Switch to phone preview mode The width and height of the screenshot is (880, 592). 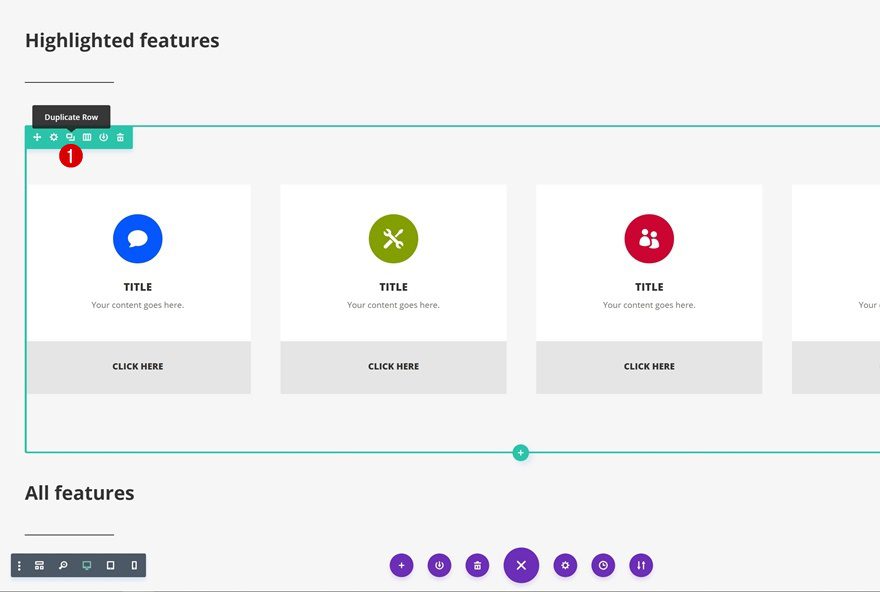tap(133, 565)
